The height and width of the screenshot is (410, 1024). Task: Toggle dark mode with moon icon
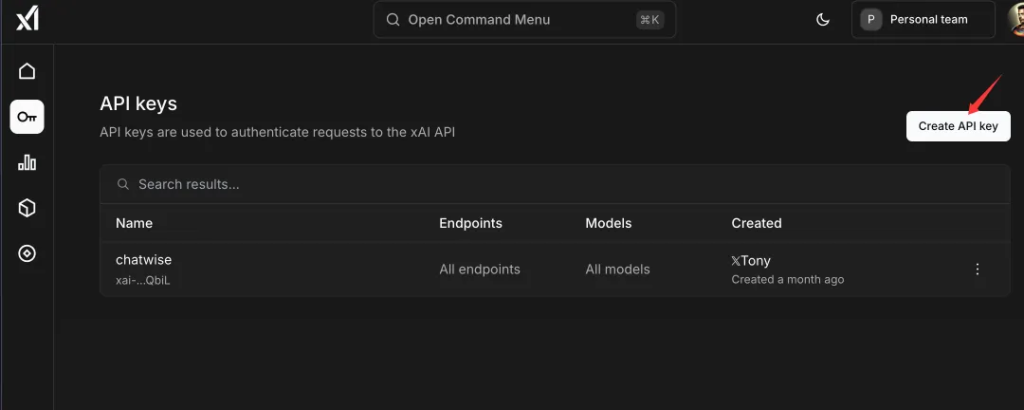[x=823, y=20]
